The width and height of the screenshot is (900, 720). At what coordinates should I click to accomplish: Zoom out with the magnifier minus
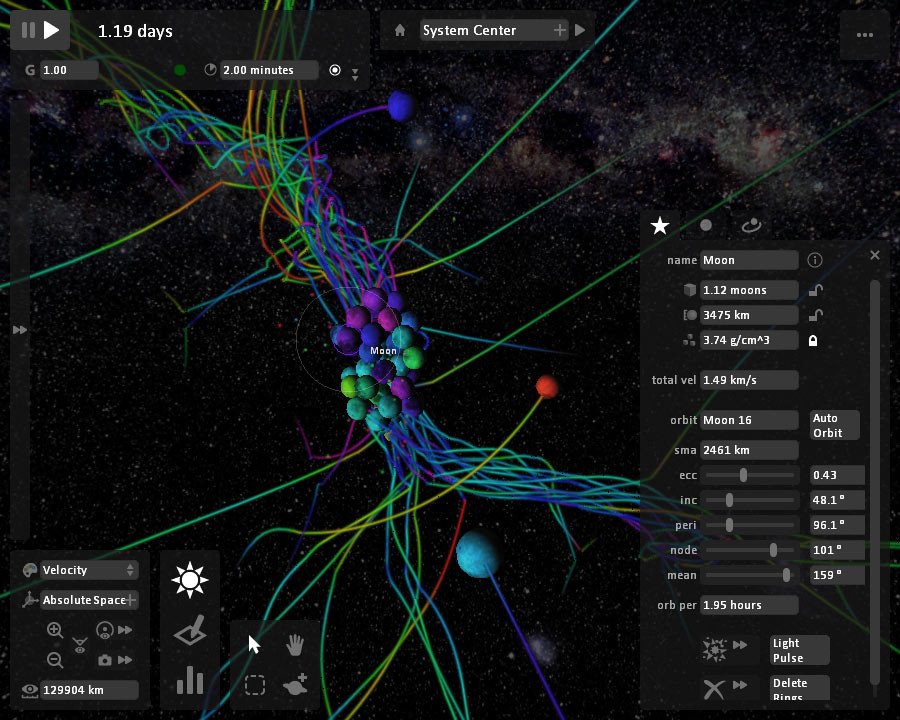[x=55, y=660]
